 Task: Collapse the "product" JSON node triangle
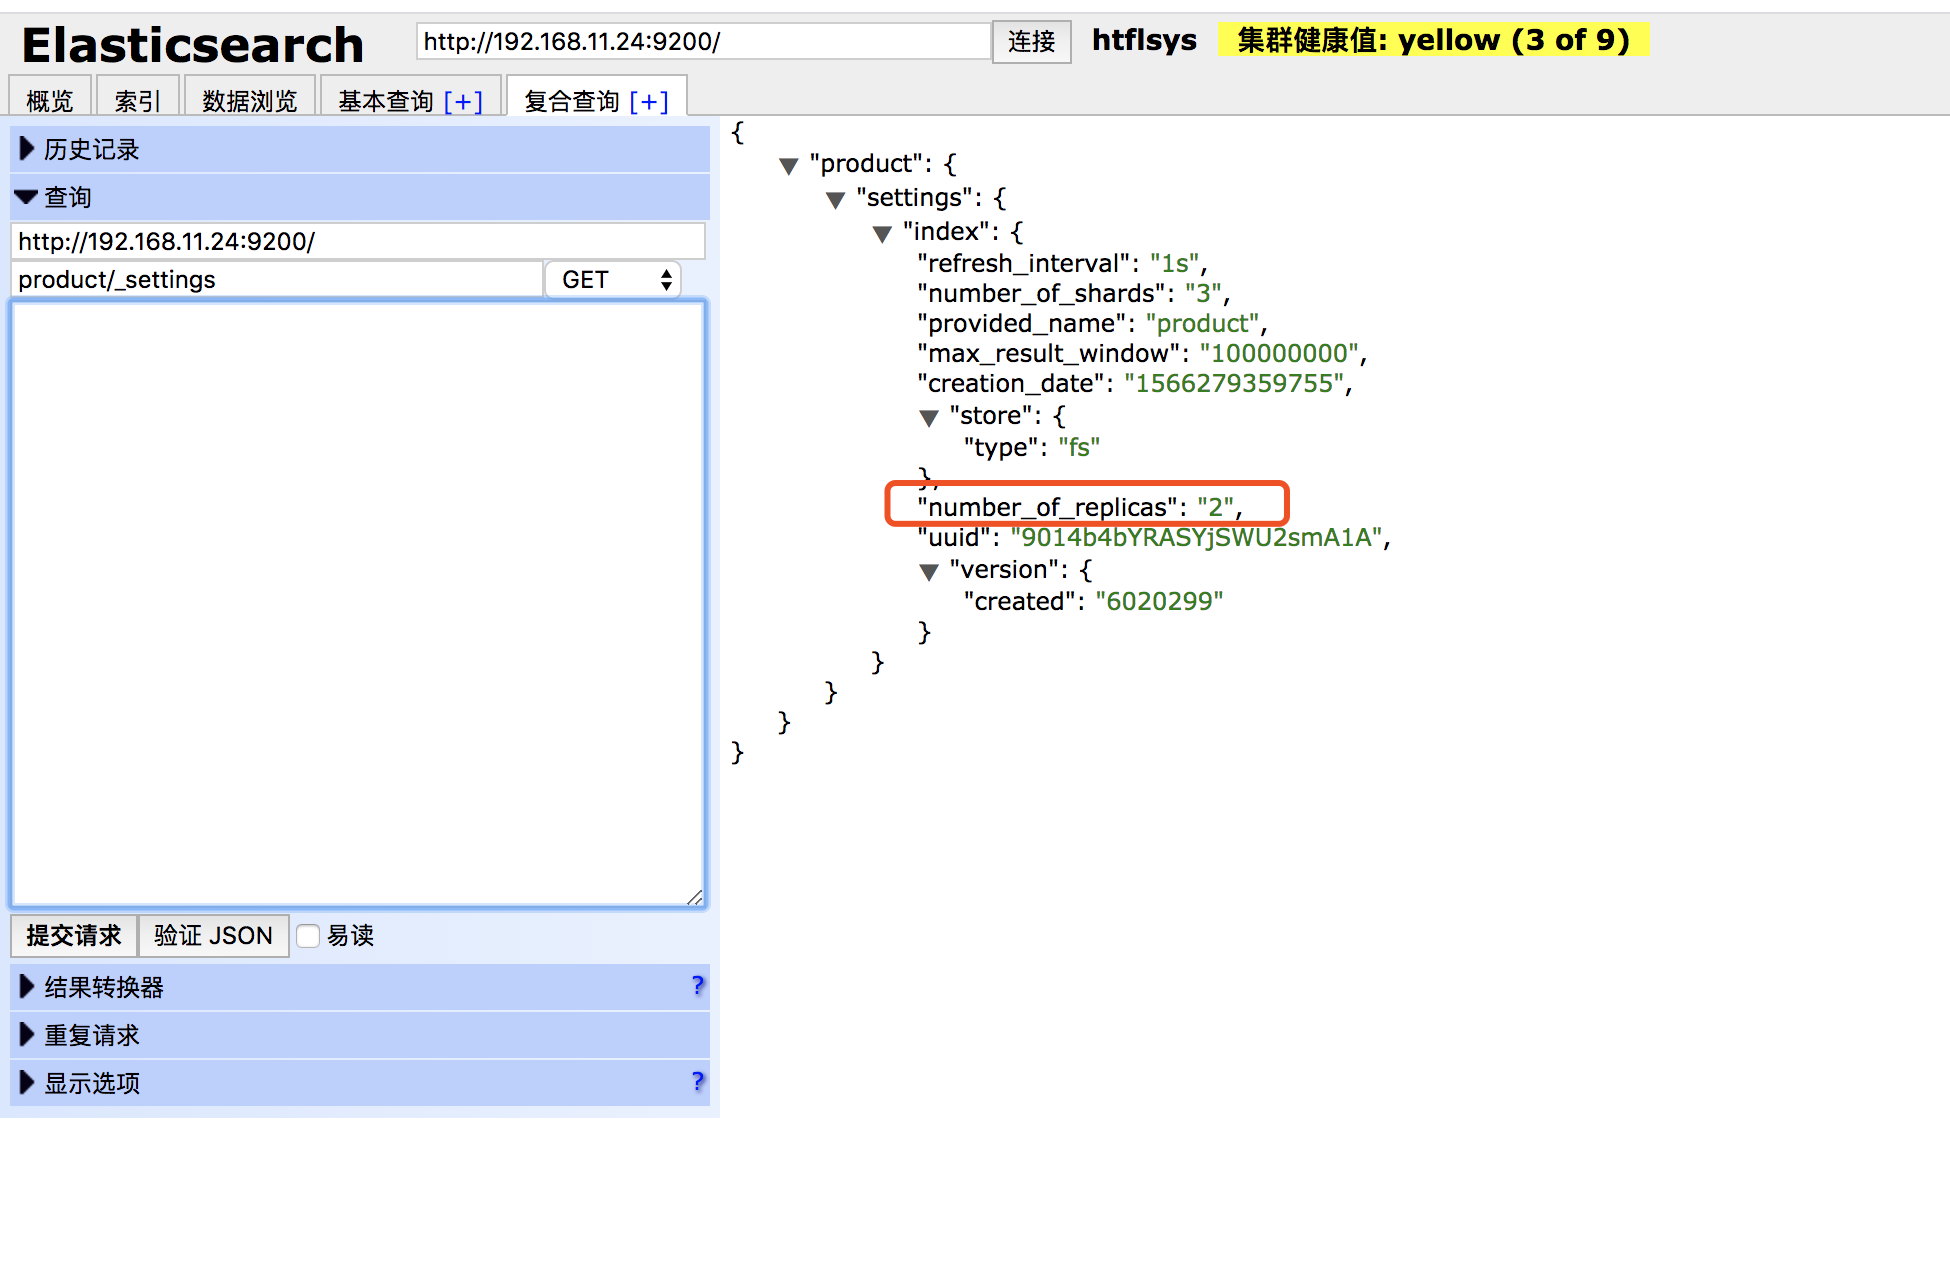(x=788, y=166)
